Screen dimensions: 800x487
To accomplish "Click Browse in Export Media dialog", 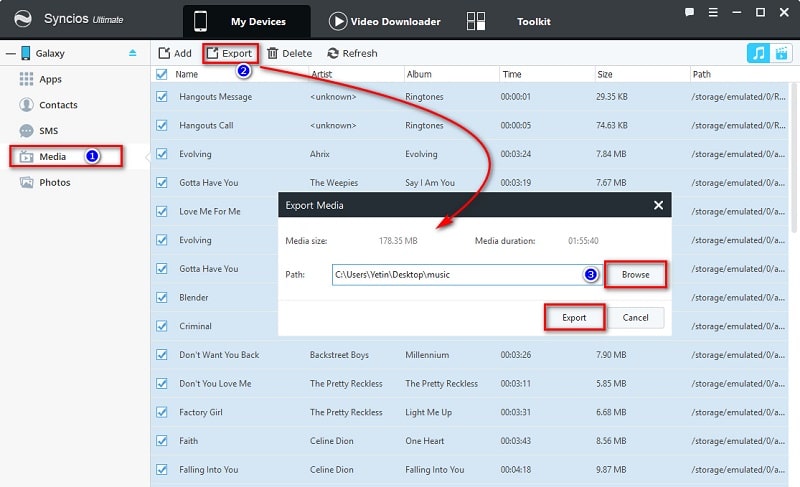I will pyautogui.click(x=635, y=274).
